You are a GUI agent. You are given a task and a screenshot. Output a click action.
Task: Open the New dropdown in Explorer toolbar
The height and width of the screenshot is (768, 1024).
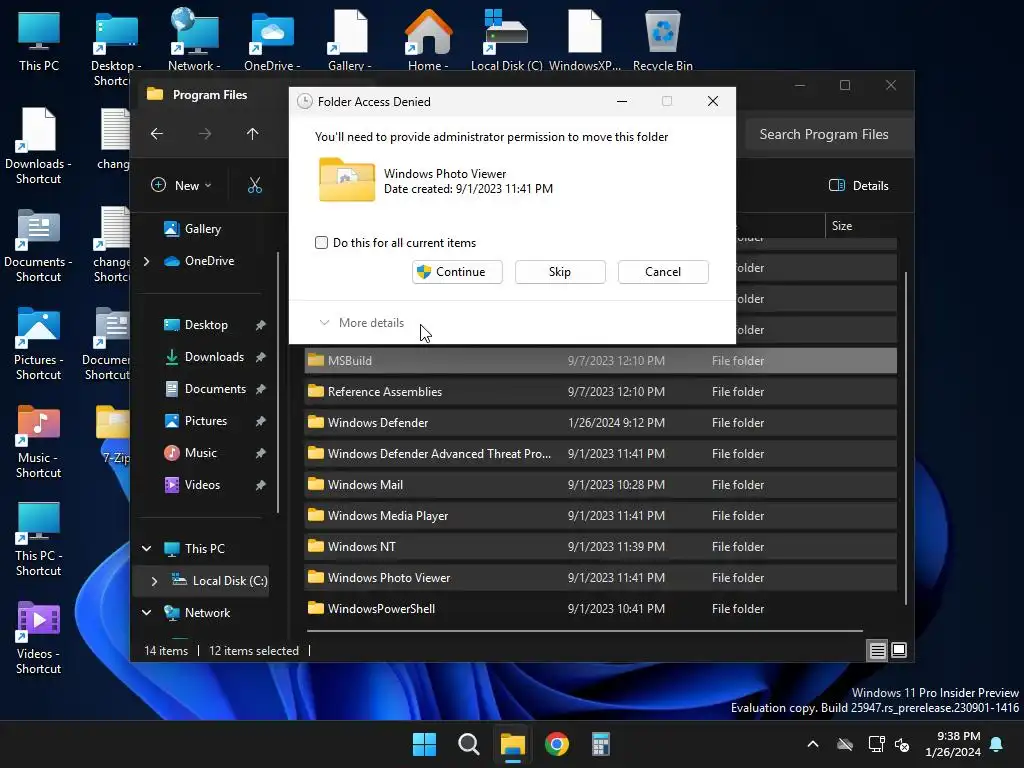point(182,185)
